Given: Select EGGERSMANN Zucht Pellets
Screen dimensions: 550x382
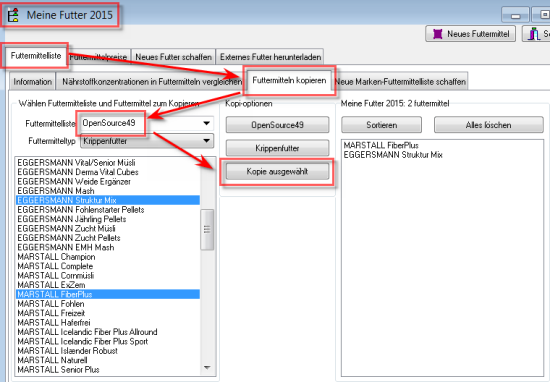Looking at the screenshot, I should pos(108,238).
